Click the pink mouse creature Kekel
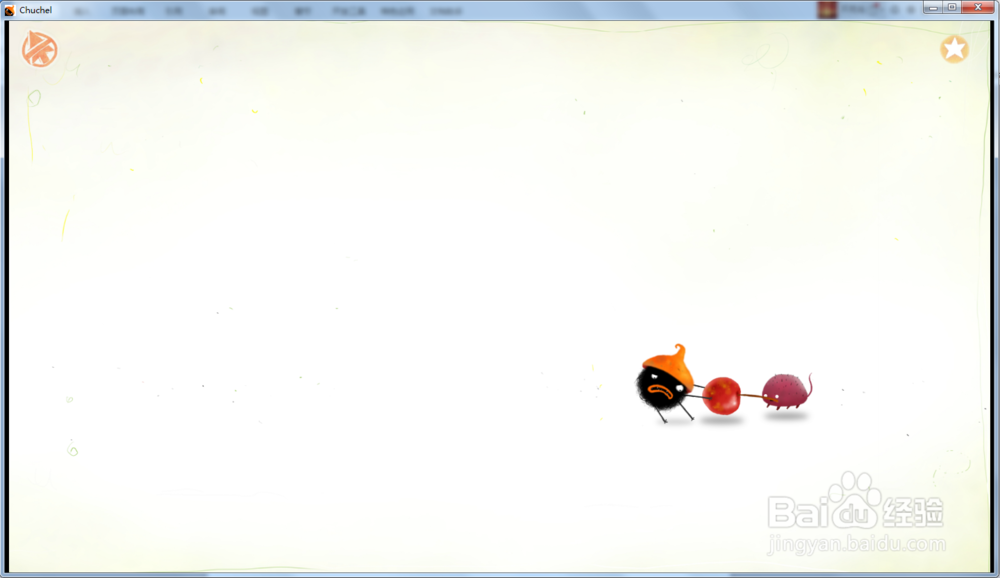Viewport: 1000px width, 578px height. tap(788, 391)
